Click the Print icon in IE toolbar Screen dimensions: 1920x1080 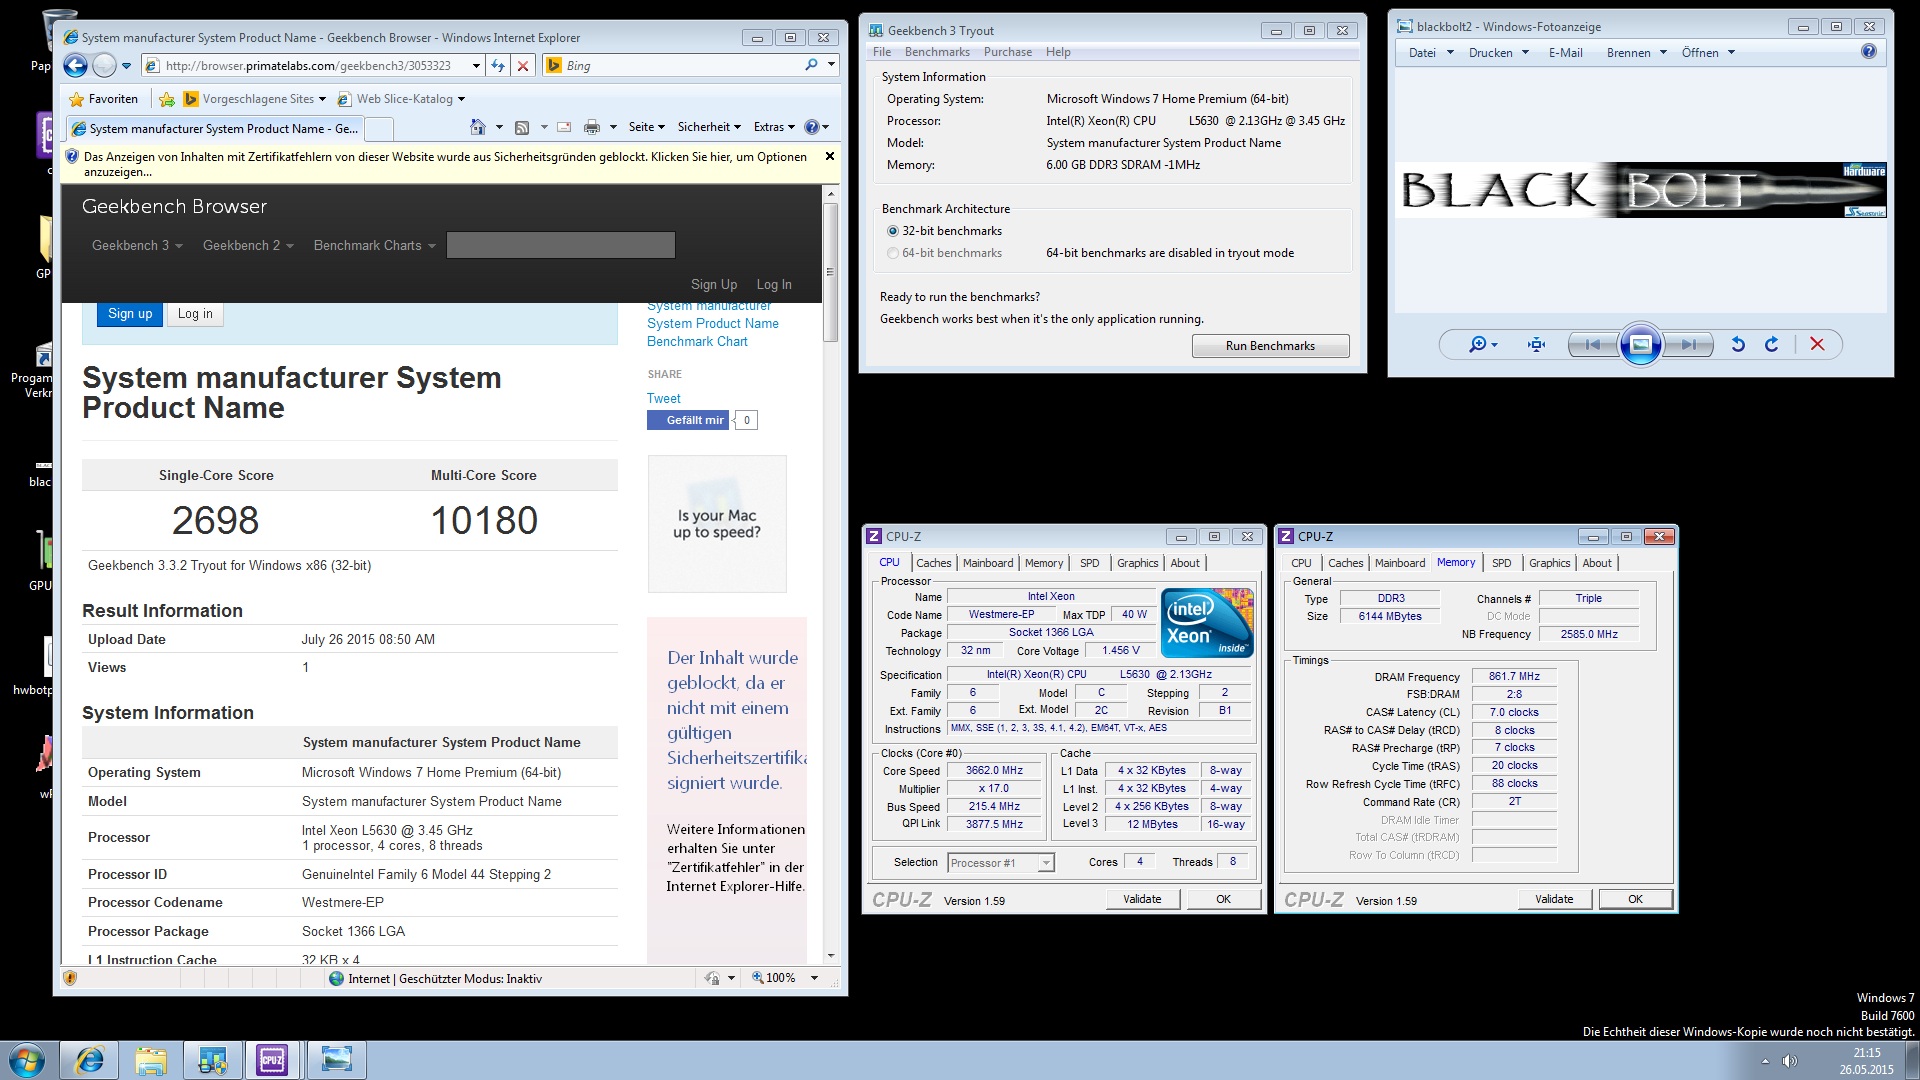click(x=592, y=127)
